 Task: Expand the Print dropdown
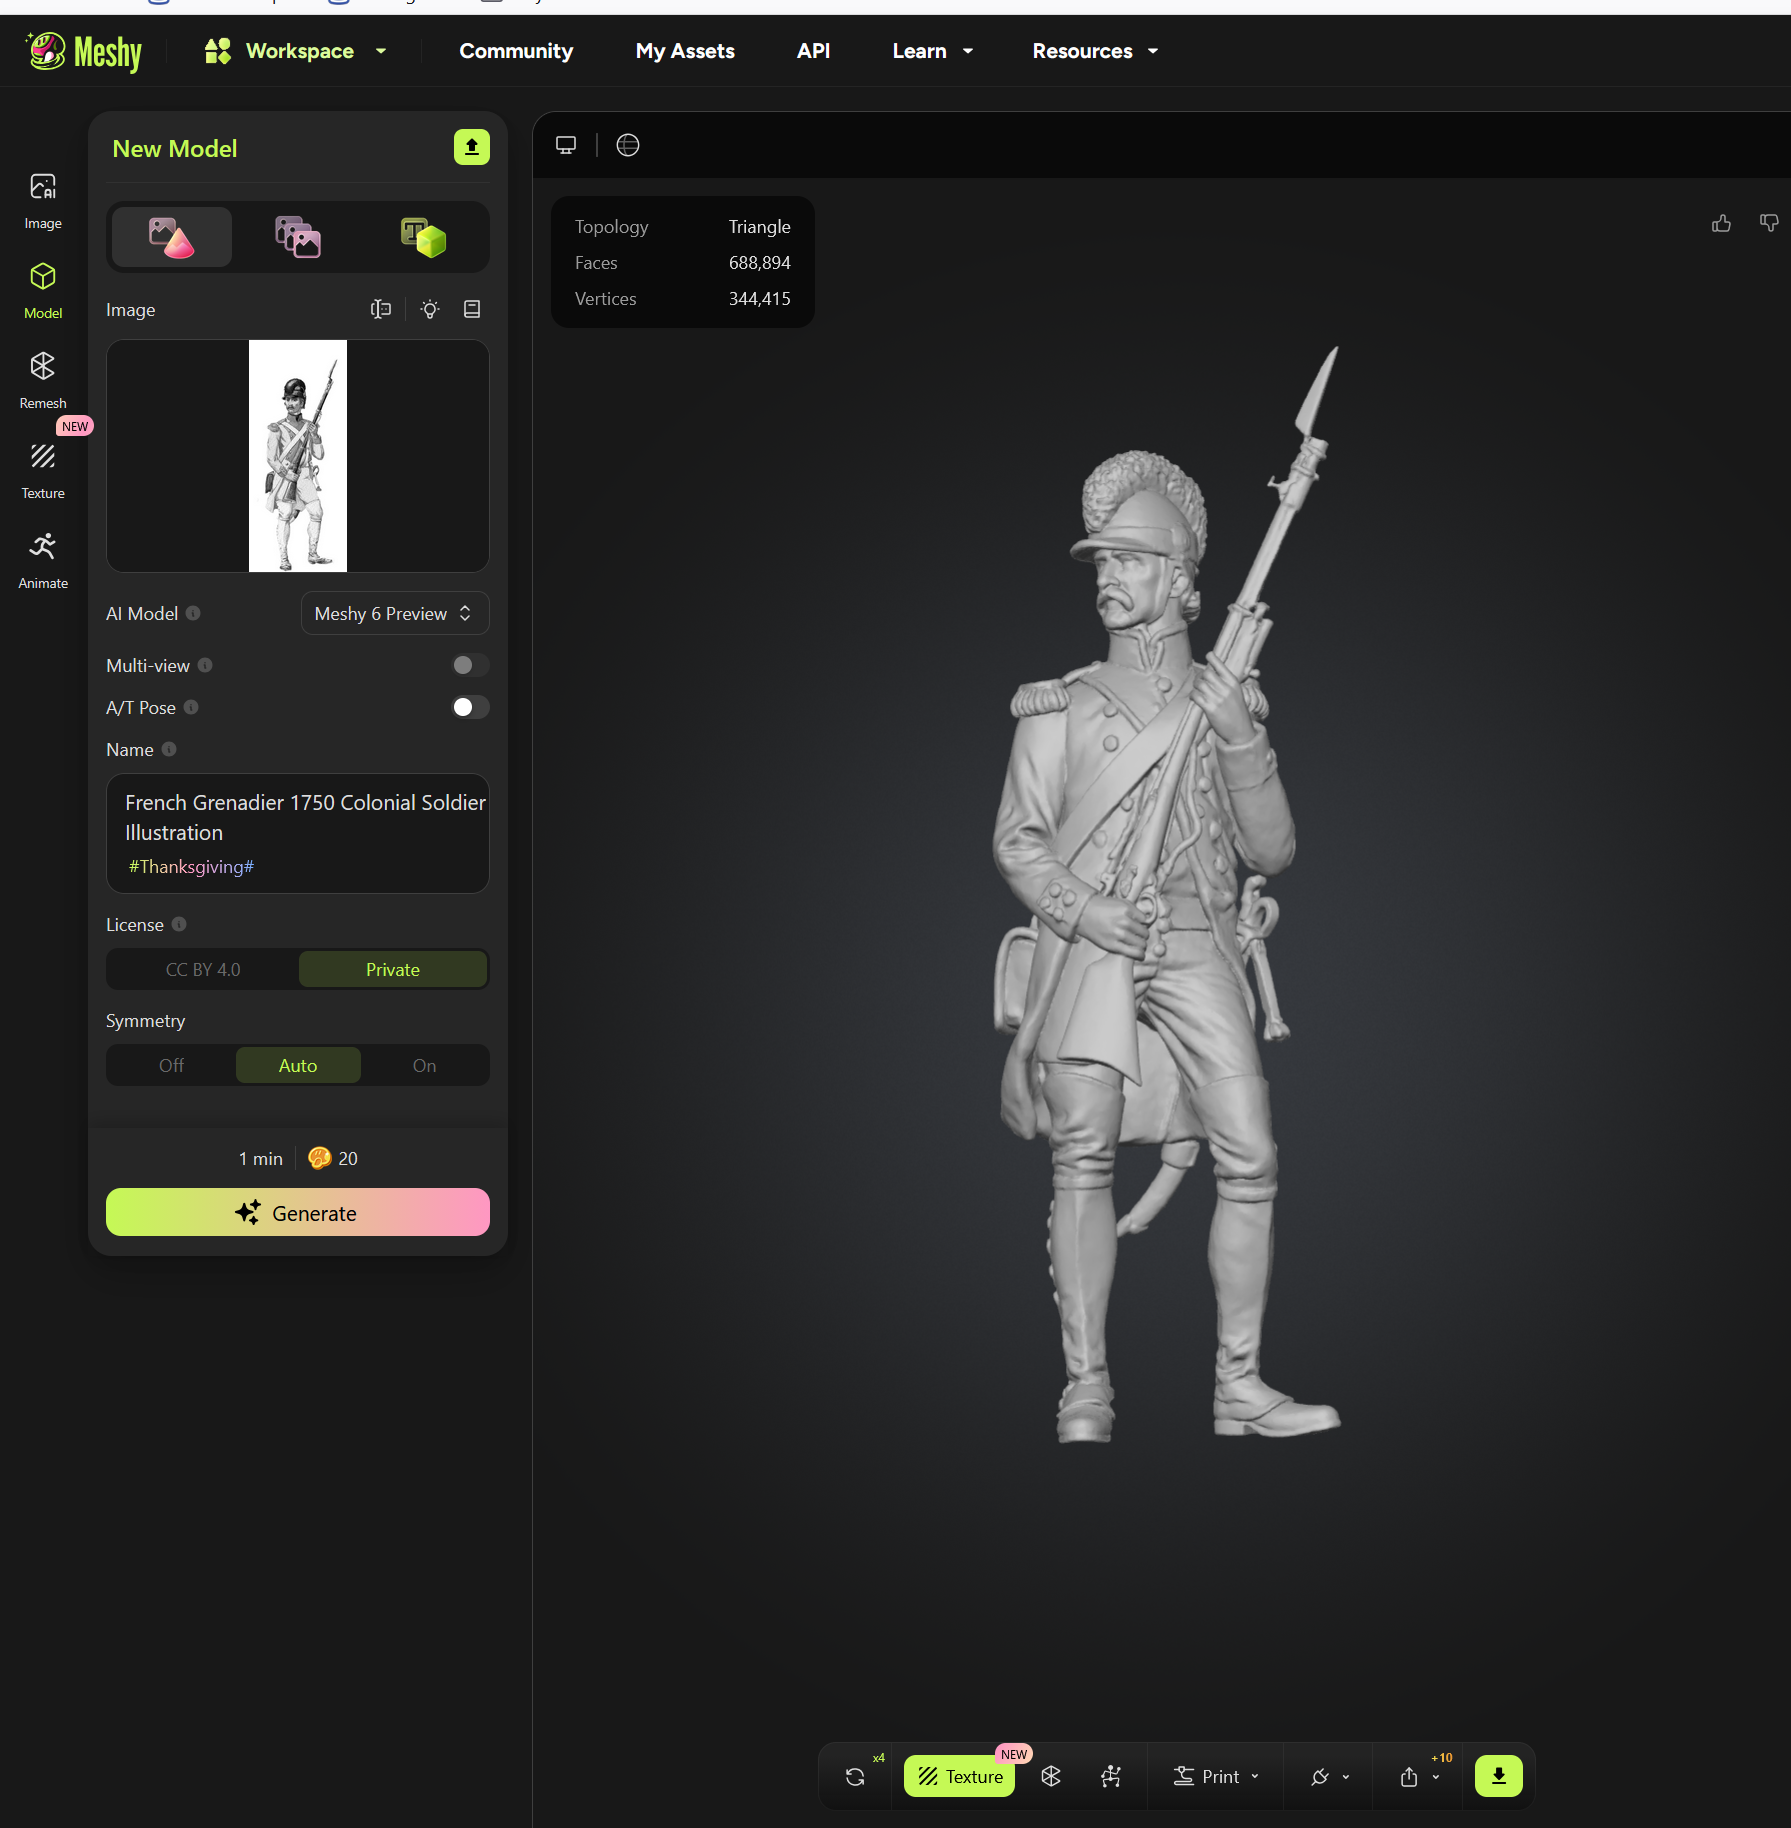(1216, 1776)
